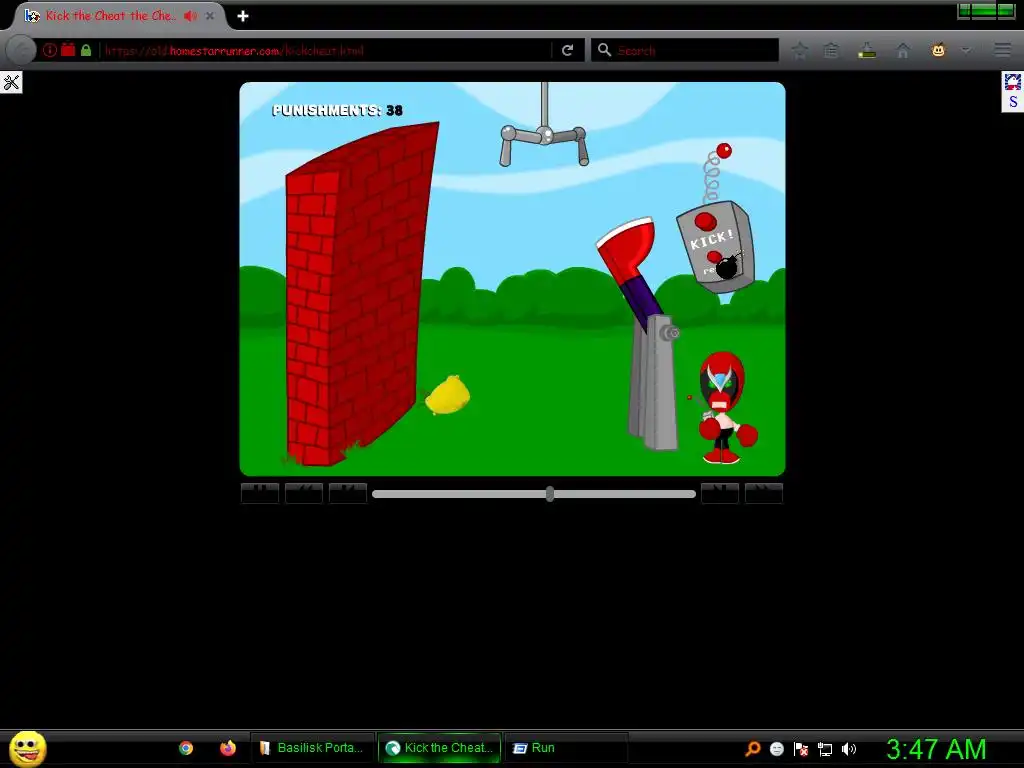Click the fast-forward control at far right

[x=763, y=493]
